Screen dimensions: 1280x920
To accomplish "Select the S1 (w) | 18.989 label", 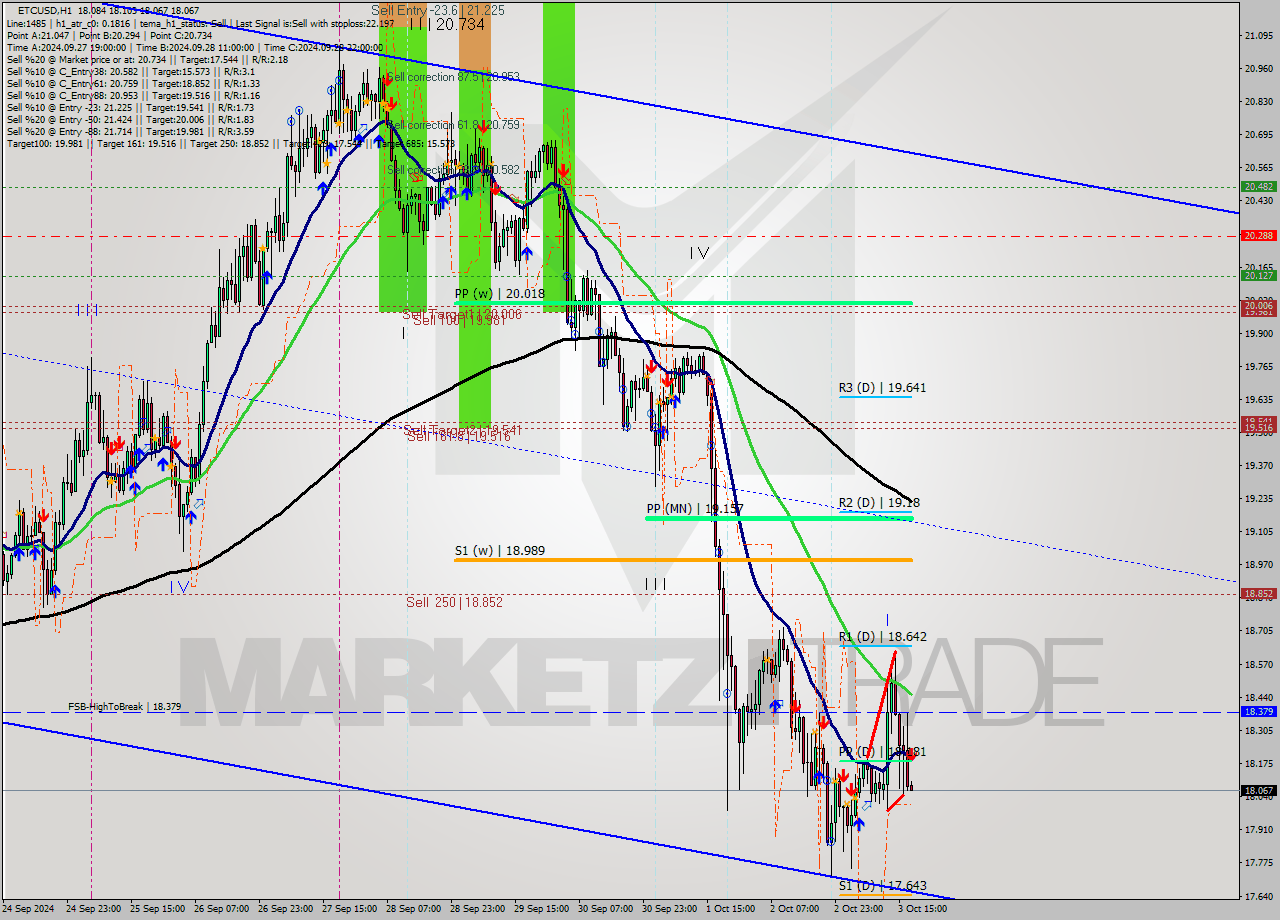I will click(x=500, y=550).
